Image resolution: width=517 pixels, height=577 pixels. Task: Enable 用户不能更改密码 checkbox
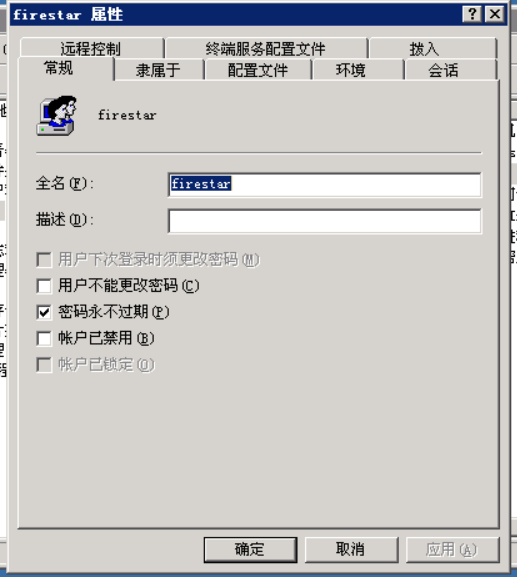coord(44,286)
